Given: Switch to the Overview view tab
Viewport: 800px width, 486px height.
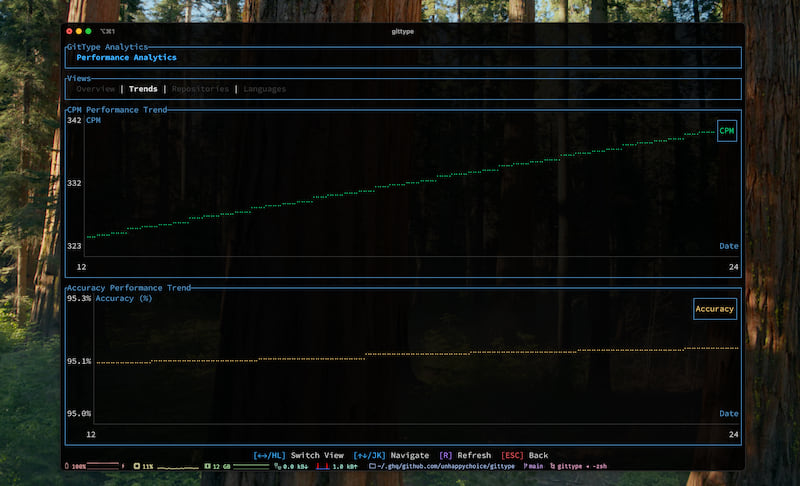Looking at the screenshot, I should tap(95, 89).
